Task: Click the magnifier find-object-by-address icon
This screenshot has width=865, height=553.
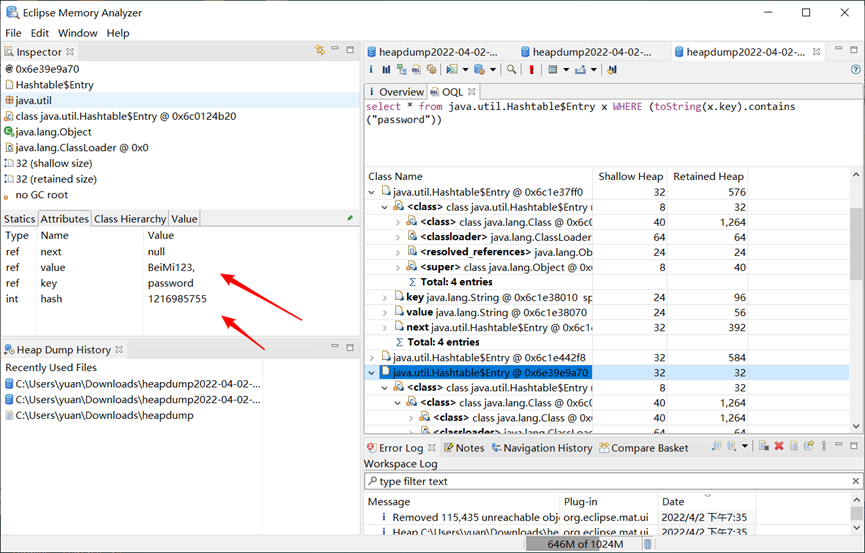Action: pos(511,70)
